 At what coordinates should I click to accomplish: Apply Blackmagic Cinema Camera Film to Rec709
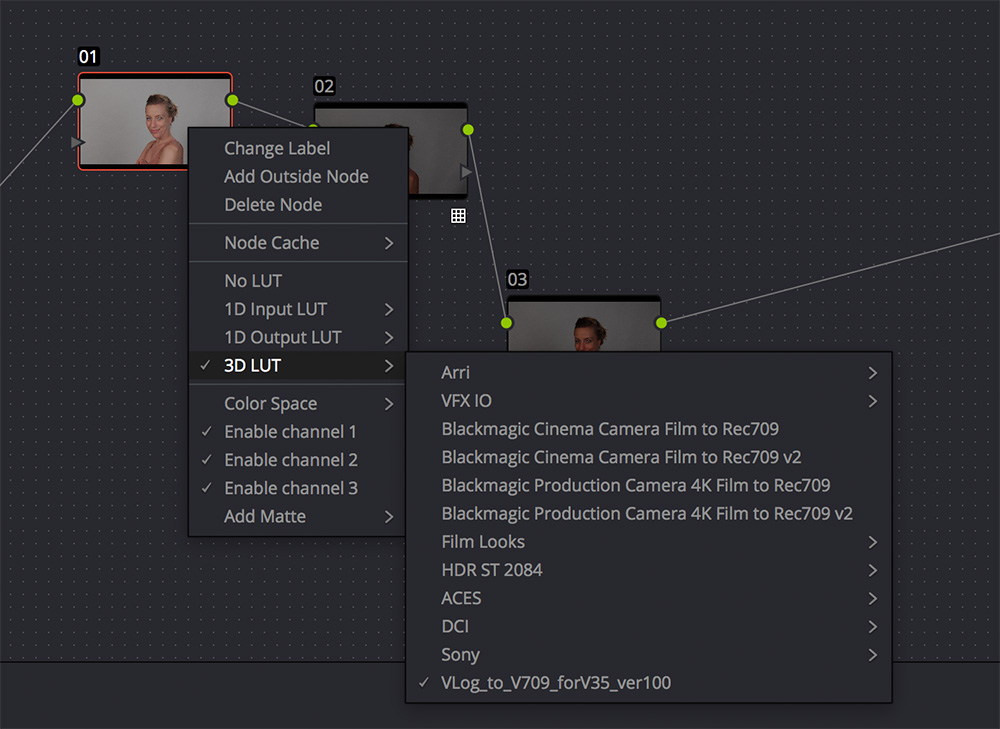coord(649,429)
